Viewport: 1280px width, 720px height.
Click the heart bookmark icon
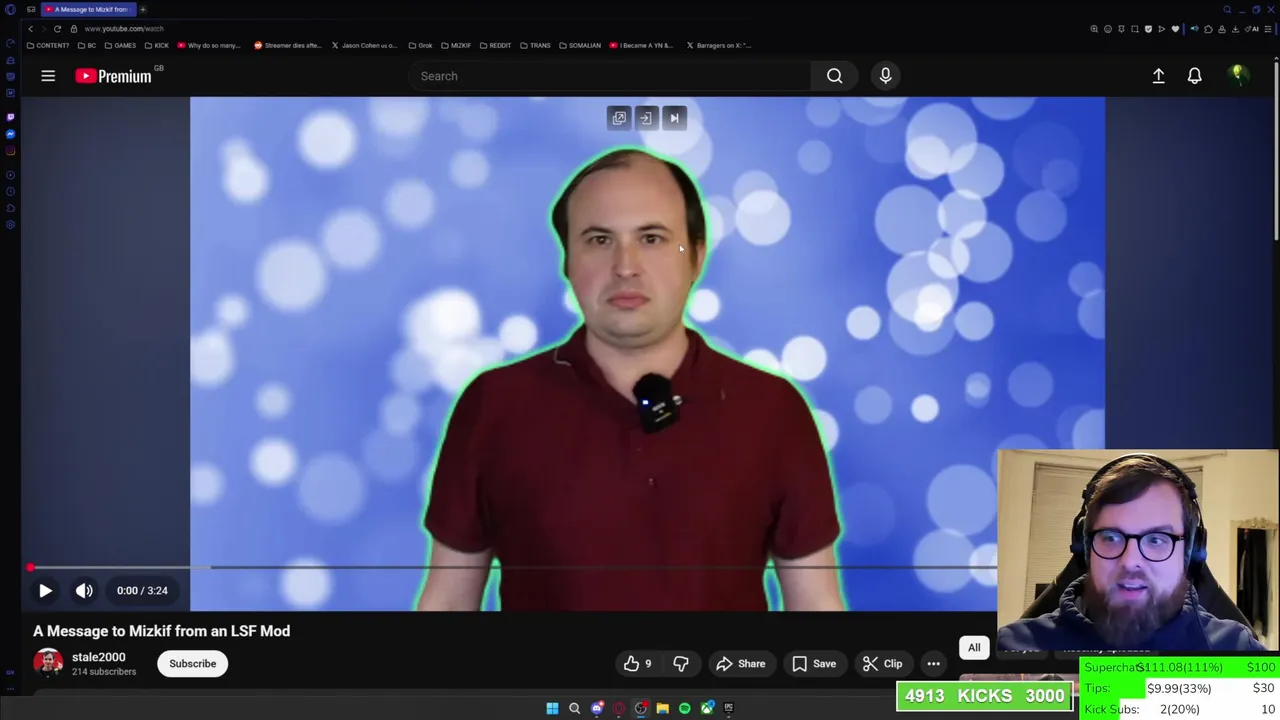[x=1175, y=29]
